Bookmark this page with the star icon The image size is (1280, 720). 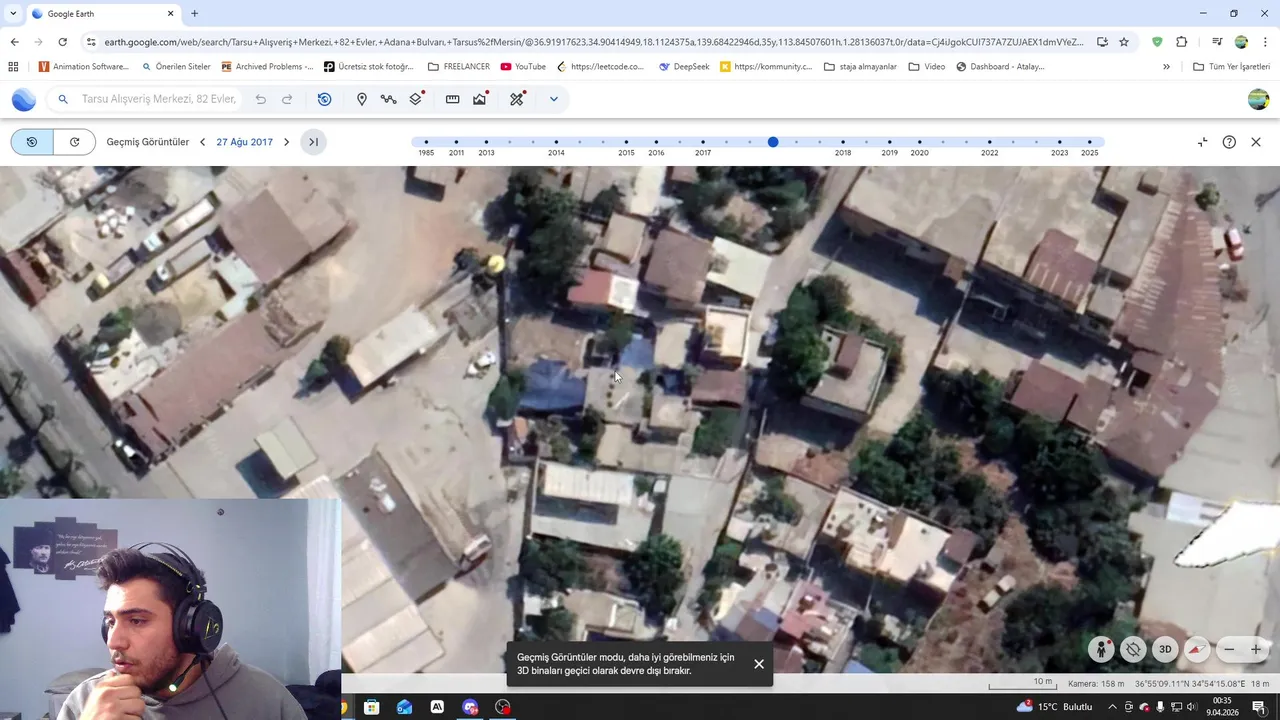(1124, 42)
